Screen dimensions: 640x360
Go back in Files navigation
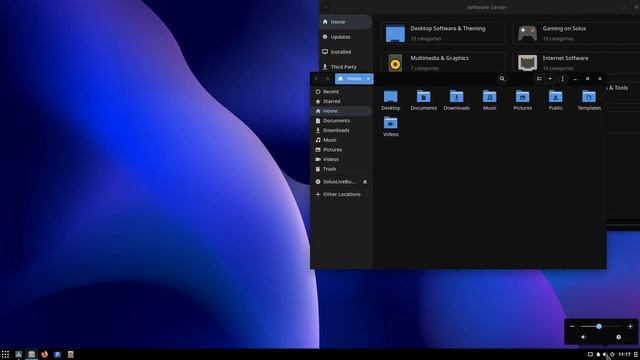pyautogui.click(x=316, y=79)
